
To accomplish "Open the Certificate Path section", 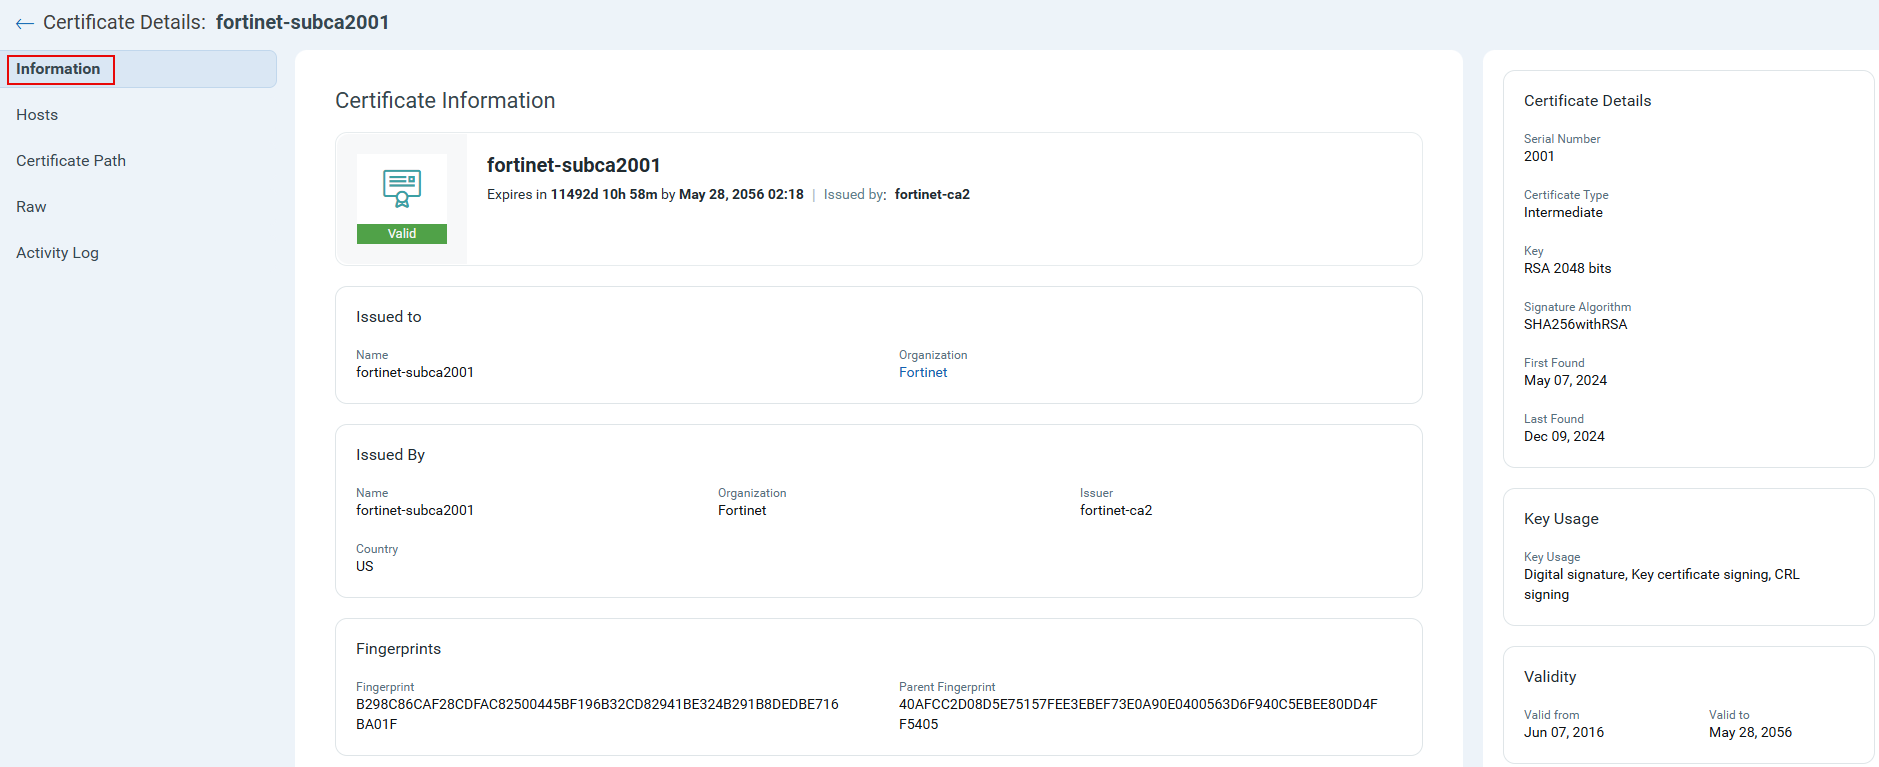I will (x=71, y=161).
